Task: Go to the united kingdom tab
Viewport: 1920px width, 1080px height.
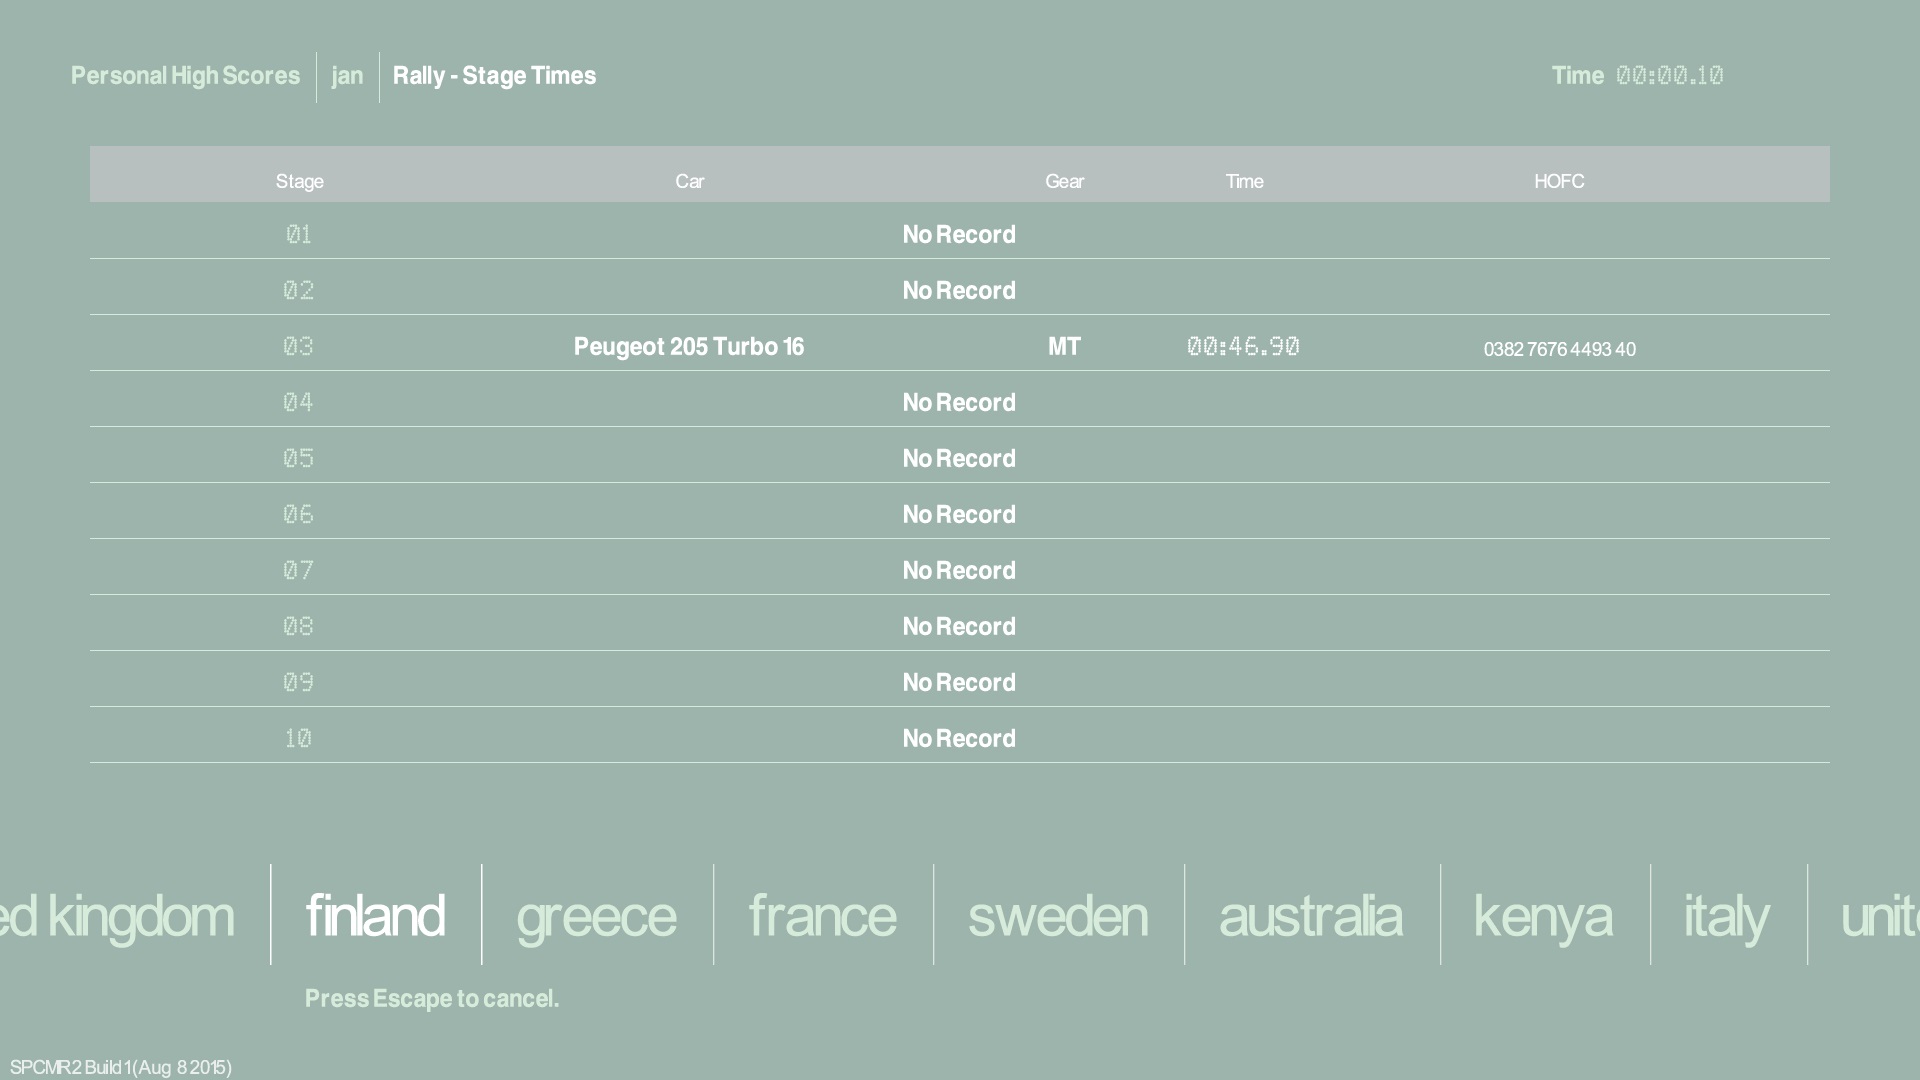Action: click(x=117, y=916)
